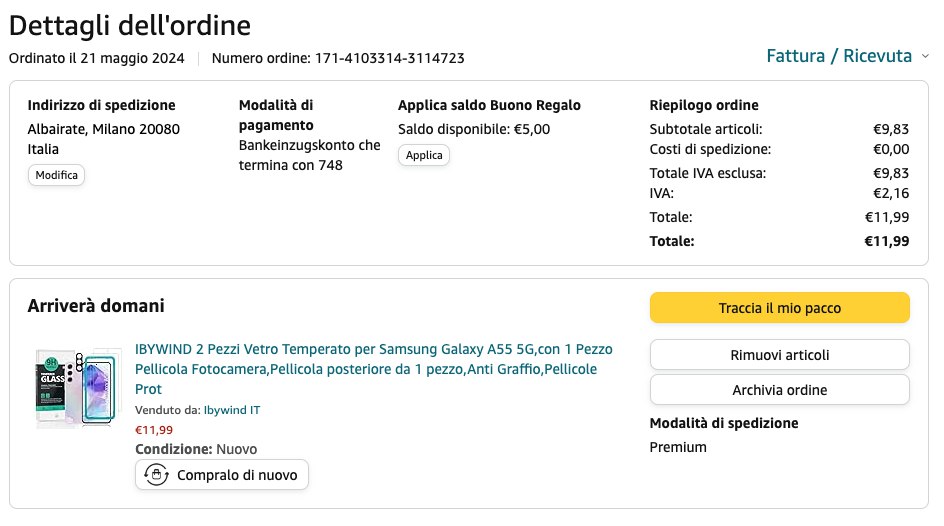Click the chevron beside Fattura / Ricevuta
The image size is (944, 526).
(925, 57)
